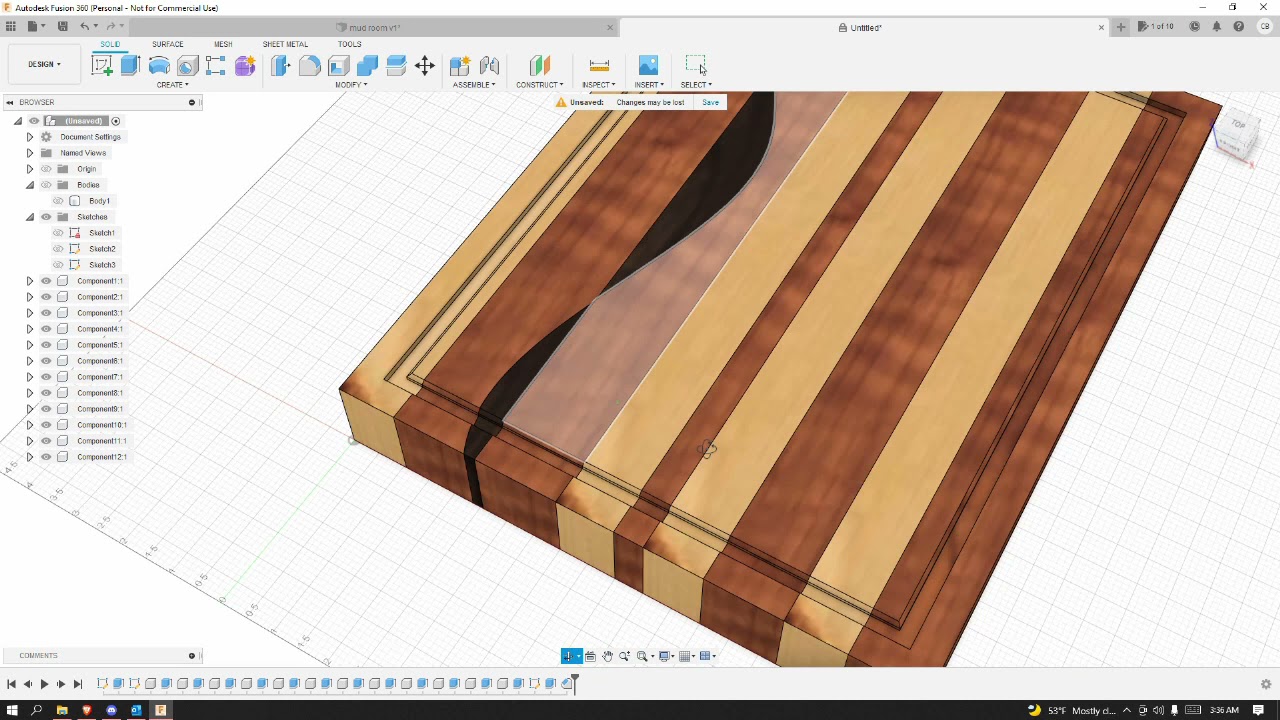Toggle visibility of Body1
Image resolution: width=1280 pixels, height=720 pixels.
58,201
